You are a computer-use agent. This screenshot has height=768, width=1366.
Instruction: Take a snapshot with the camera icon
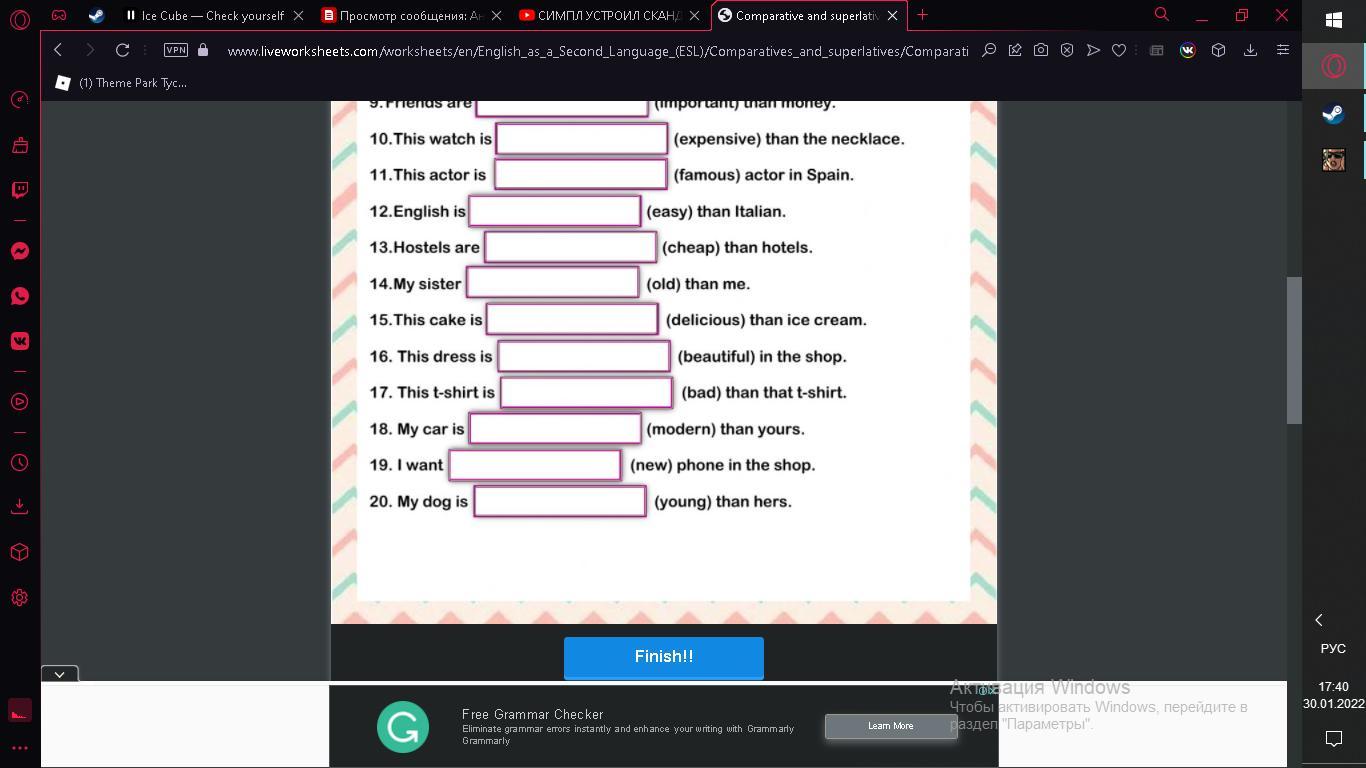[1041, 50]
